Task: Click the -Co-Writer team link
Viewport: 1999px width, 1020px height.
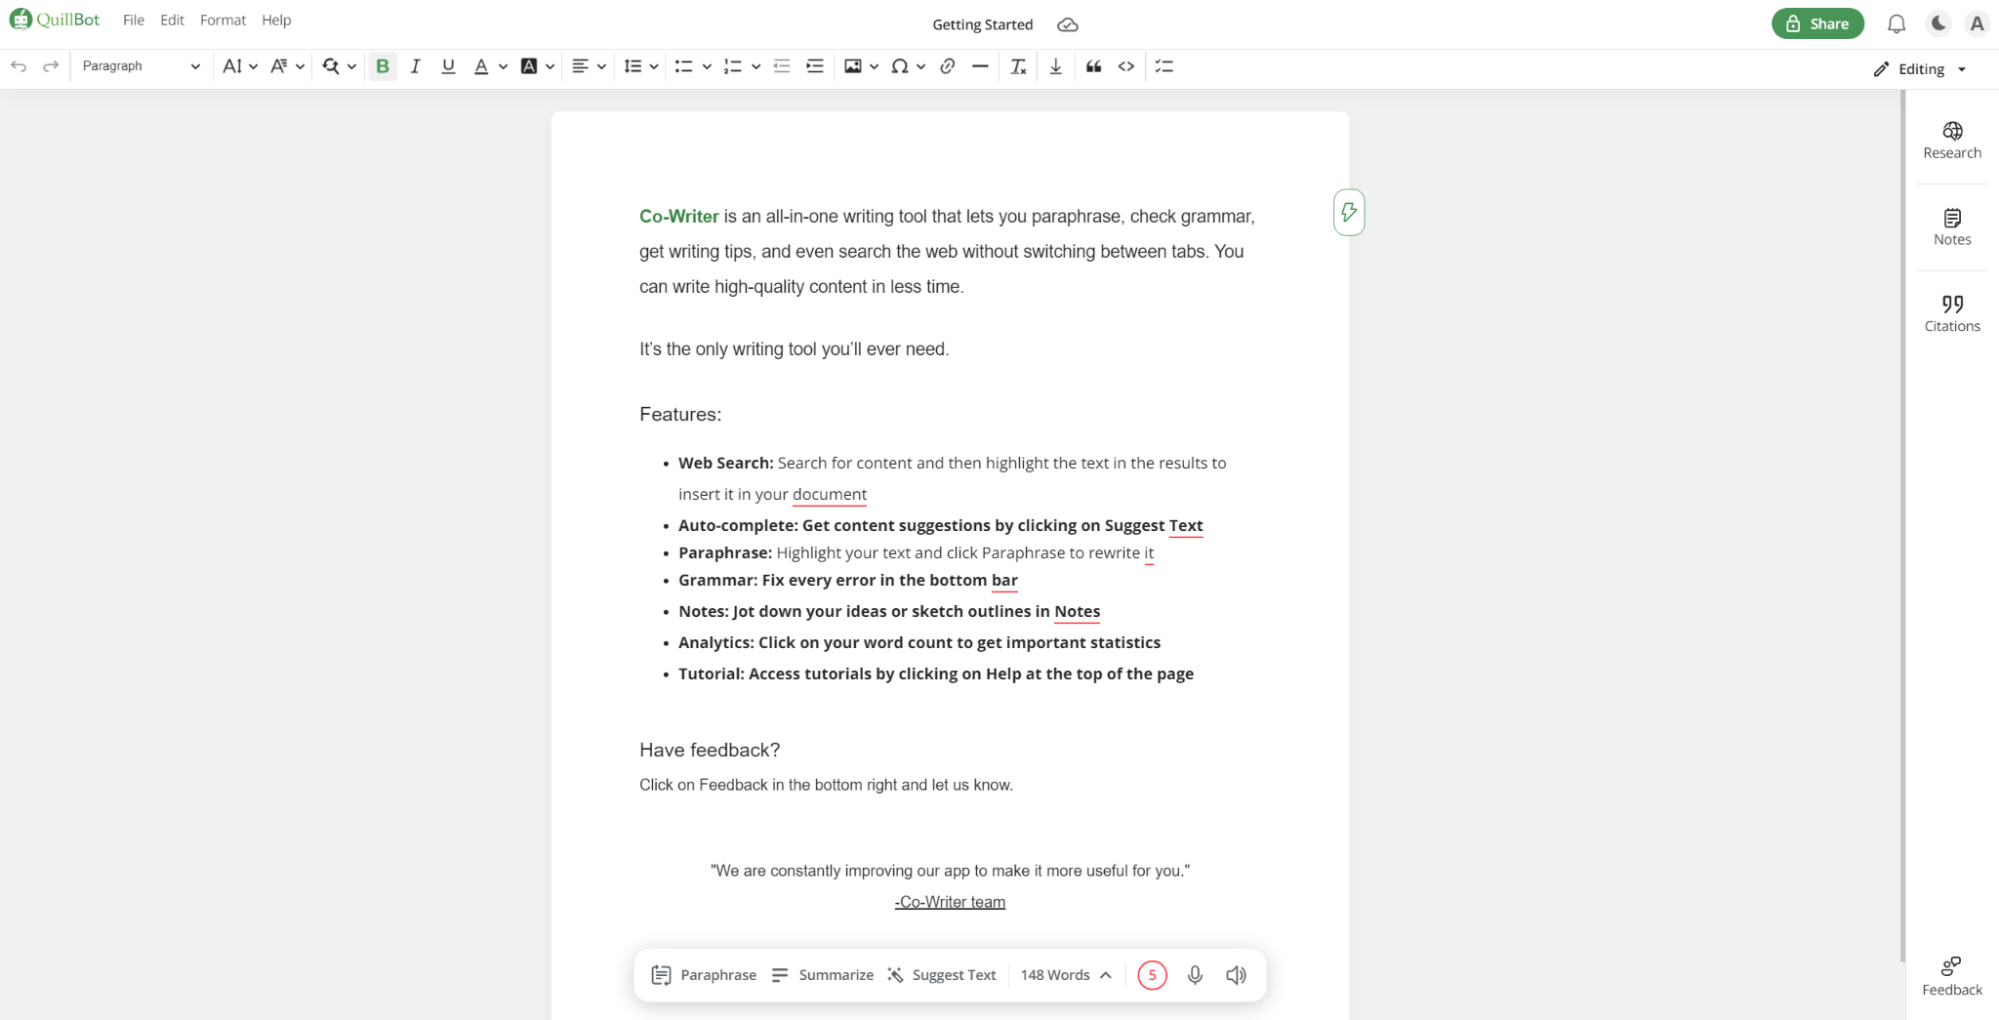Action: tap(950, 902)
